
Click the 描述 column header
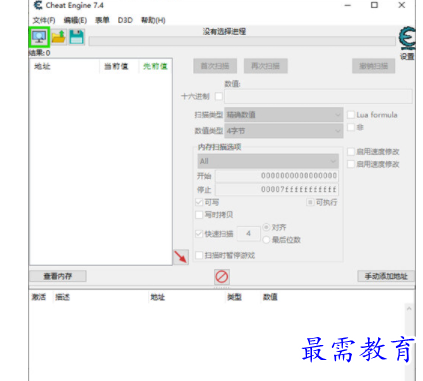tap(63, 297)
